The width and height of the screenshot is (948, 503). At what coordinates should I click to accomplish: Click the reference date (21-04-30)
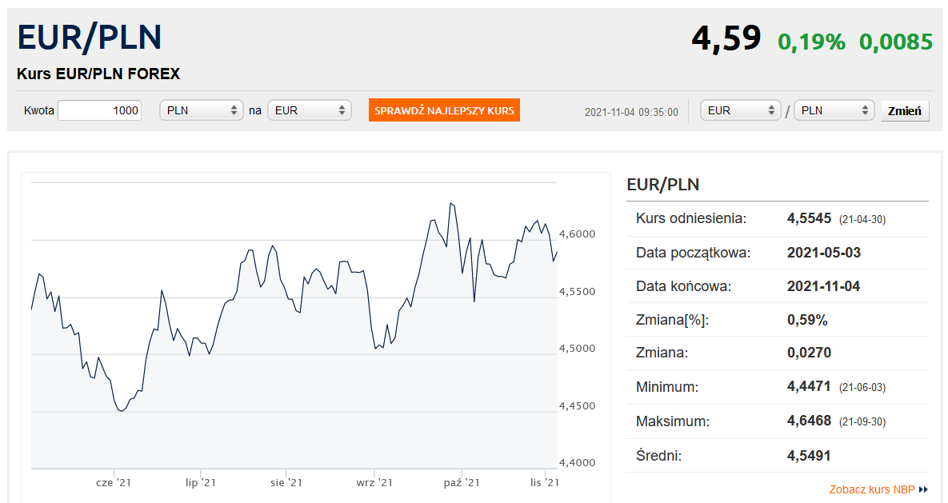pyautogui.click(x=862, y=219)
